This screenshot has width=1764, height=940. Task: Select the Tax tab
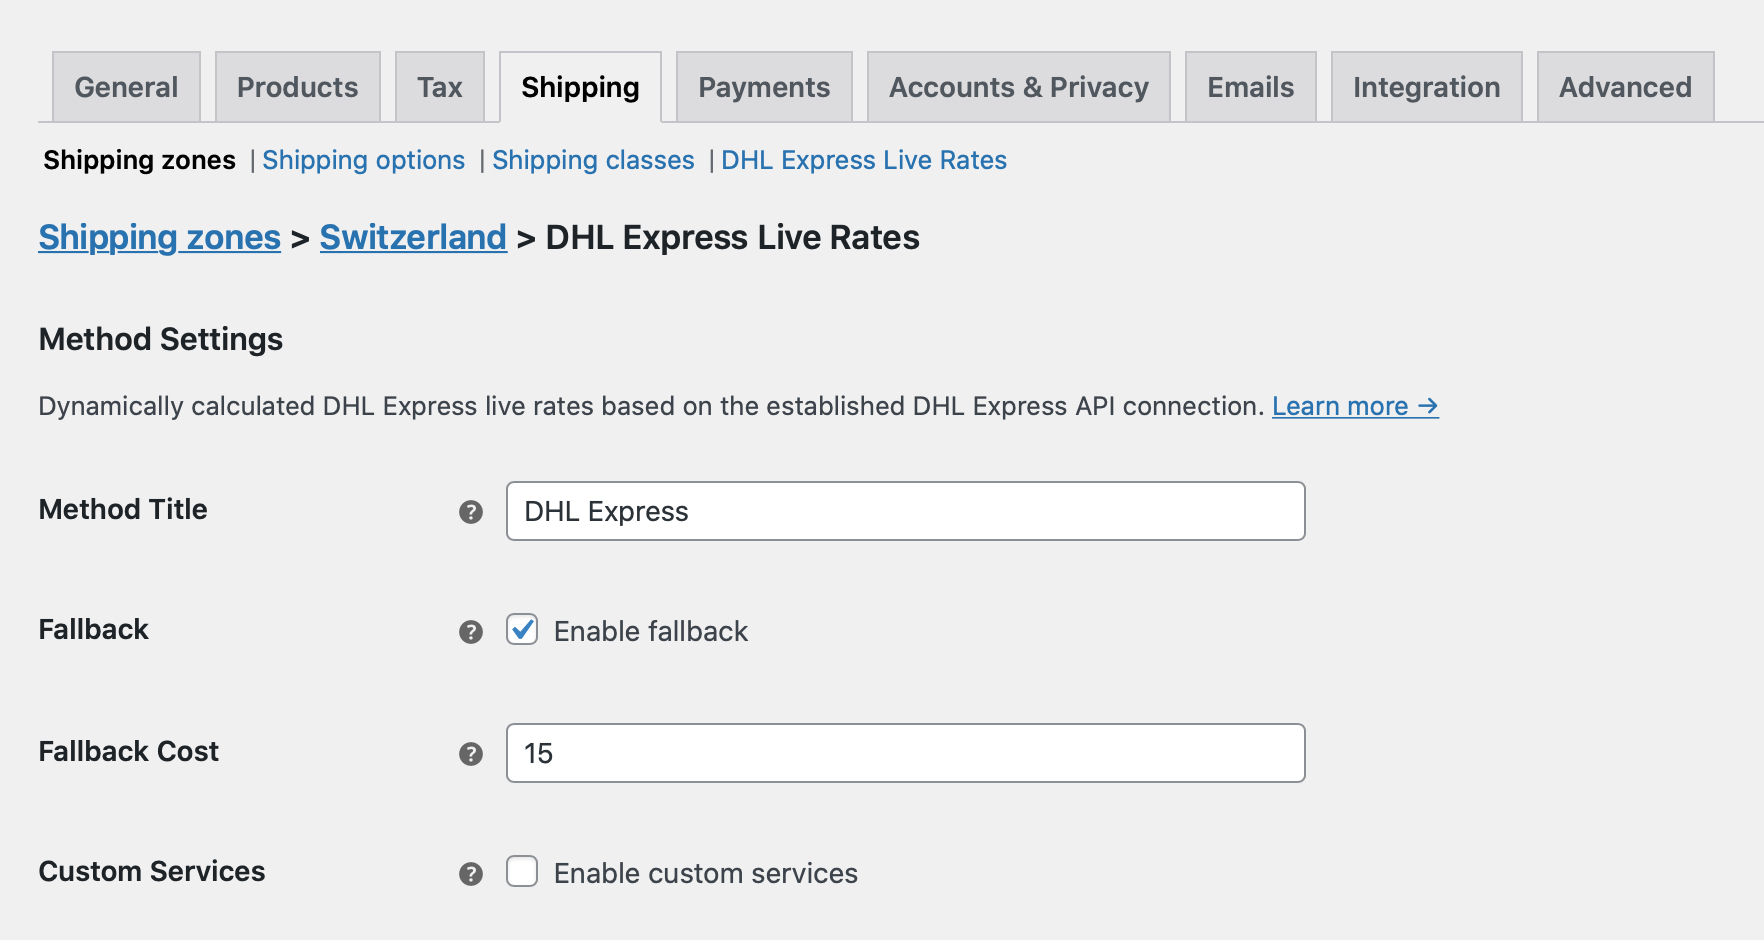[440, 87]
